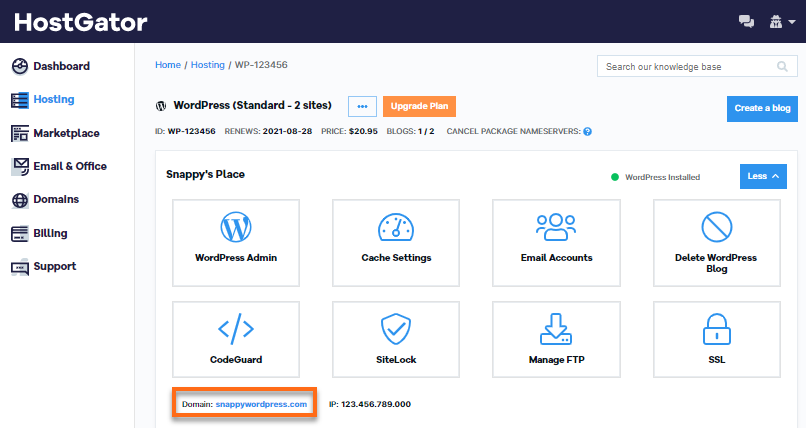The height and width of the screenshot is (428, 806).
Task: Click the green WordPress Installed status dot
Action: (x=615, y=177)
